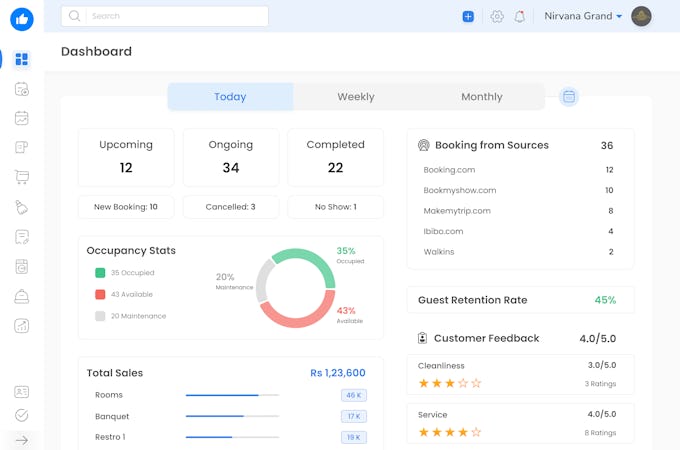Click the 3 Ratings text under Cleanliness
Image resolution: width=680 pixels, height=450 pixels.
[x=600, y=384]
